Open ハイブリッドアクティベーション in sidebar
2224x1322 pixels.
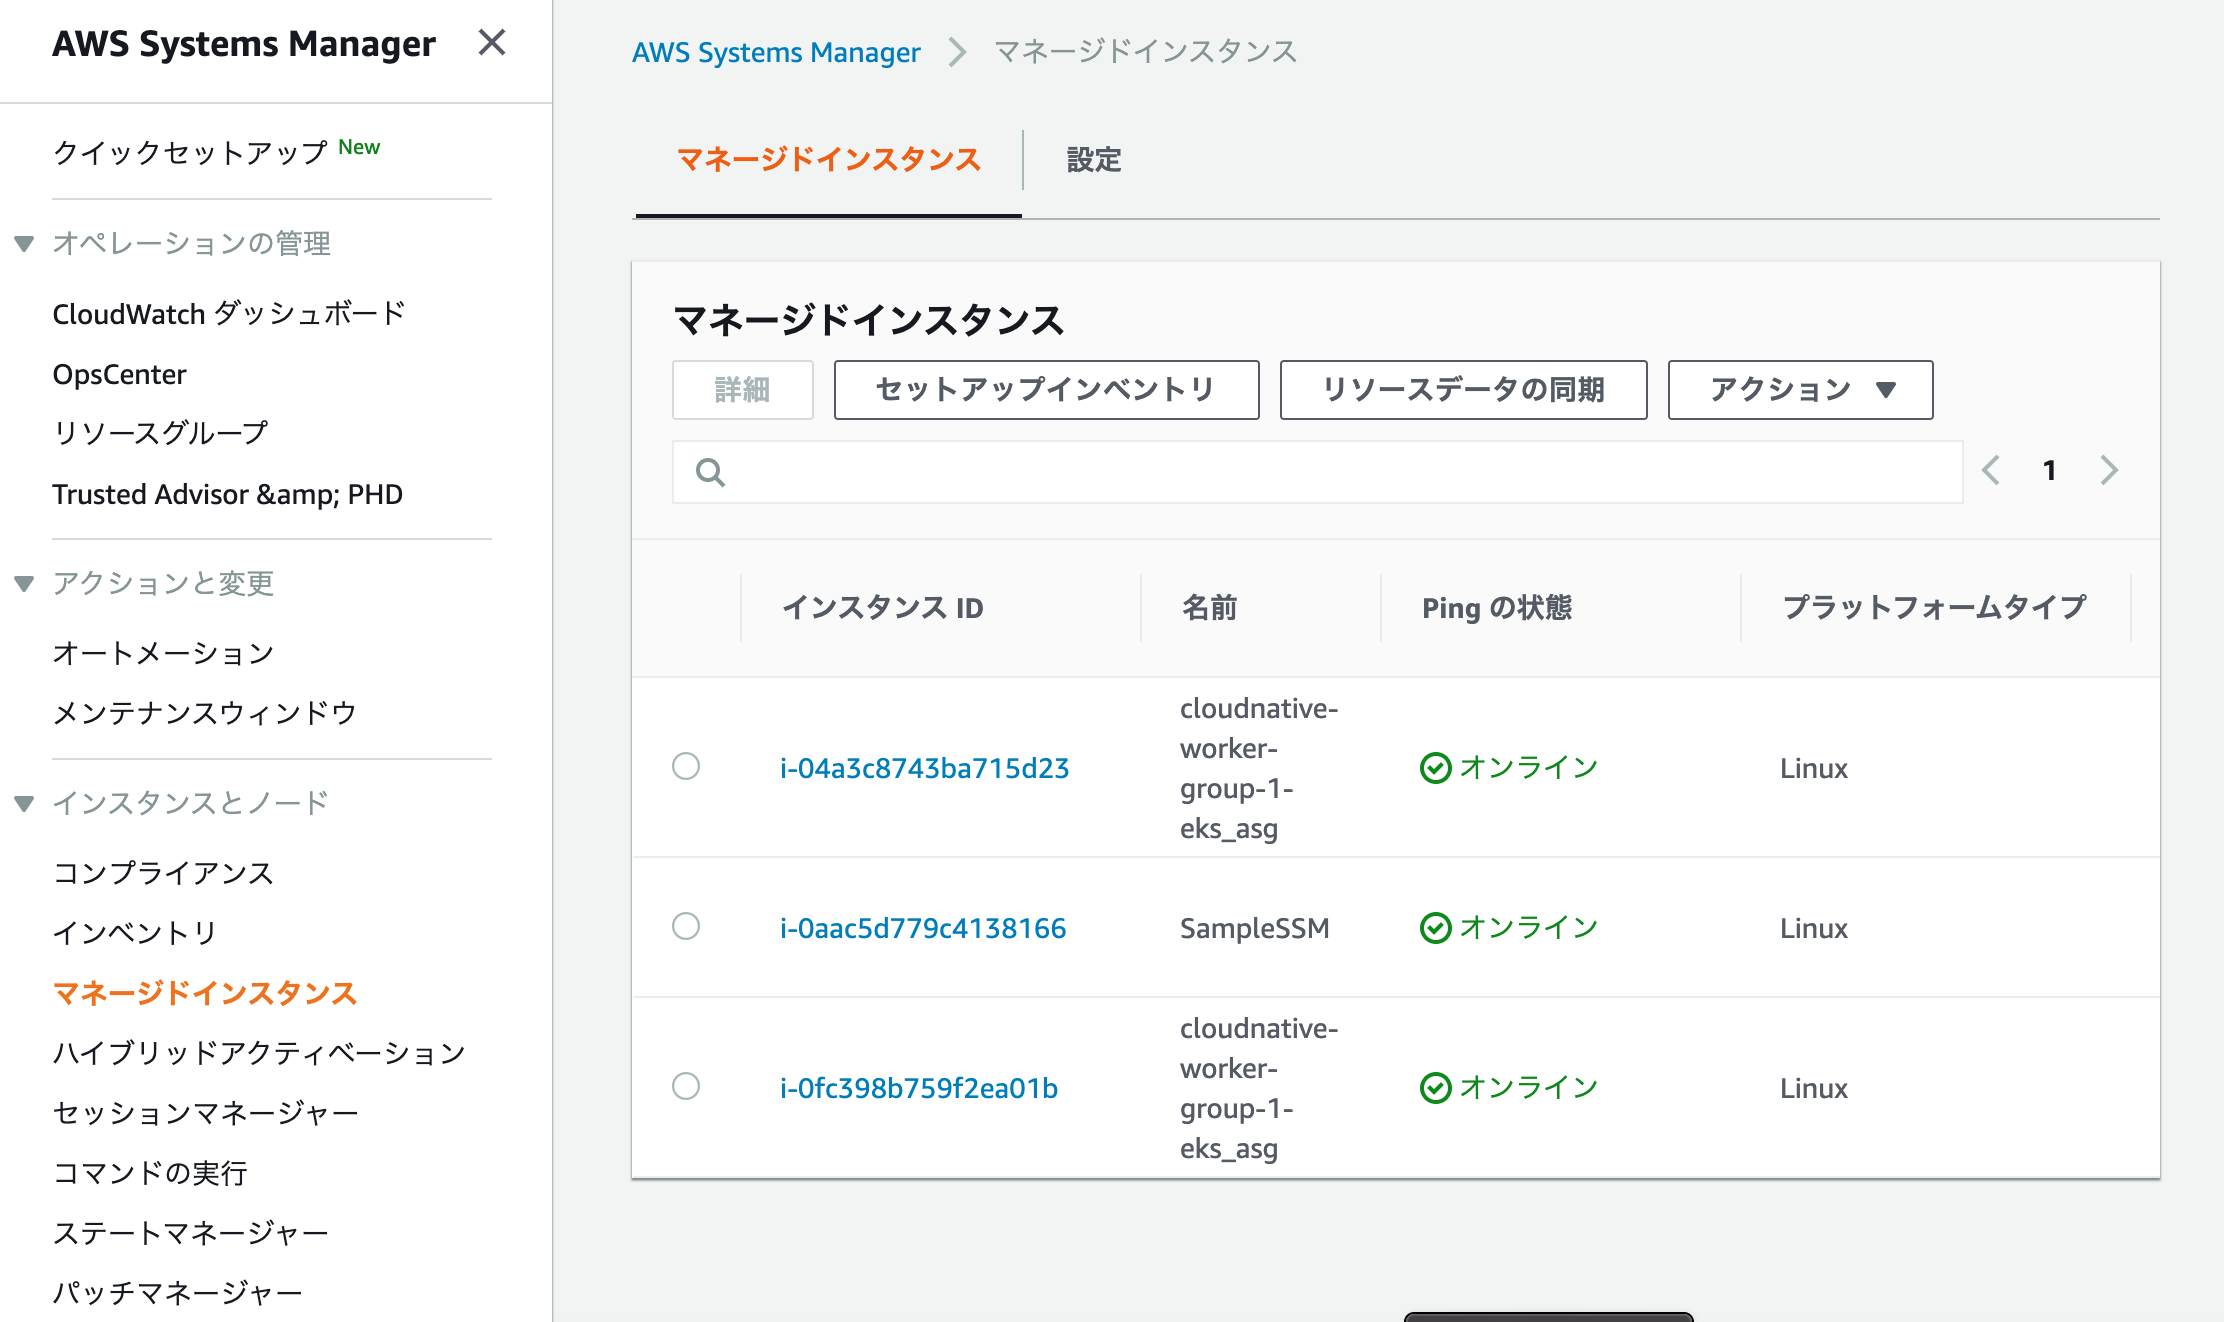[259, 1053]
